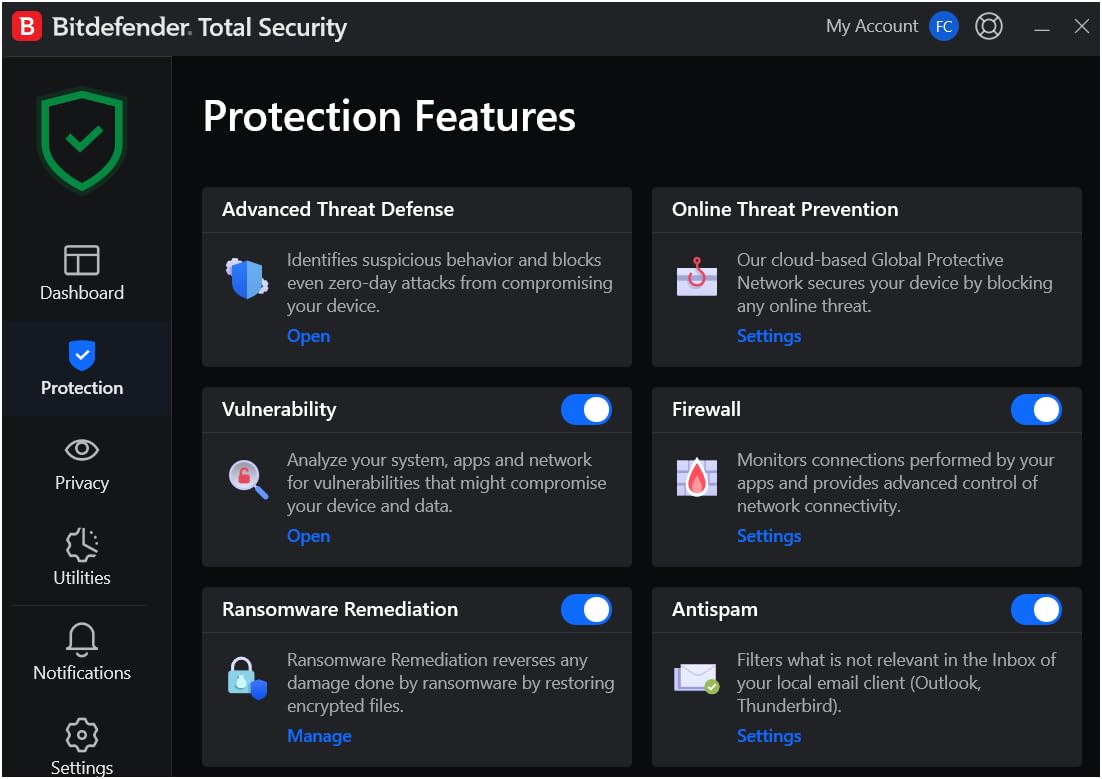This screenshot has width=1102, height=779.
Task: Open the Settings gear in sidebar
Action: click(82, 735)
